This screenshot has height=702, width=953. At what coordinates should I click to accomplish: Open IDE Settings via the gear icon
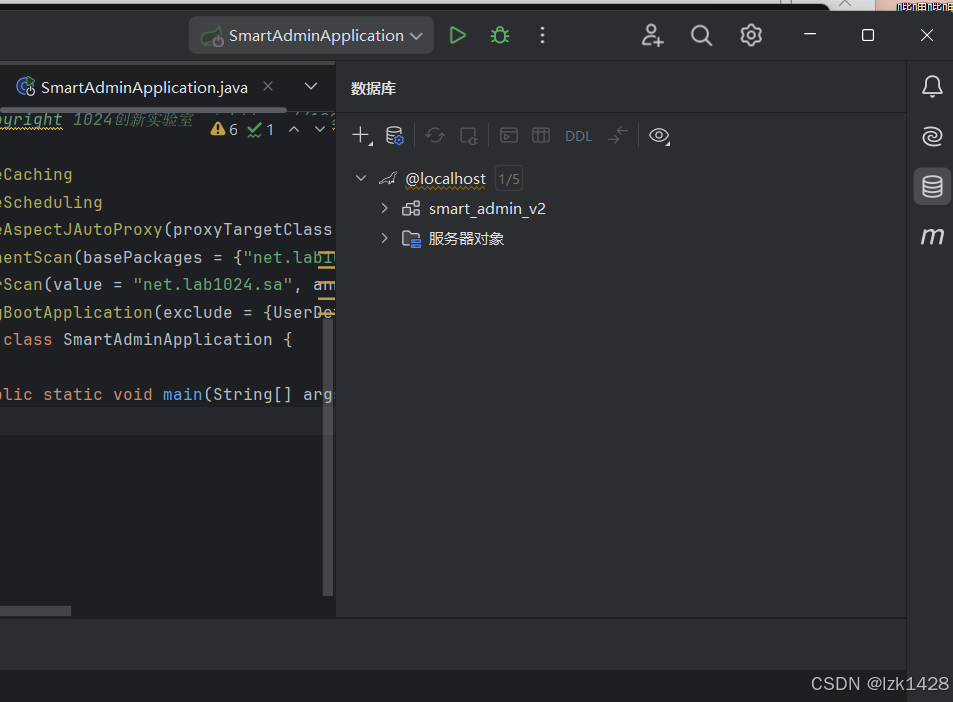pyautogui.click(x=751, y=35)
